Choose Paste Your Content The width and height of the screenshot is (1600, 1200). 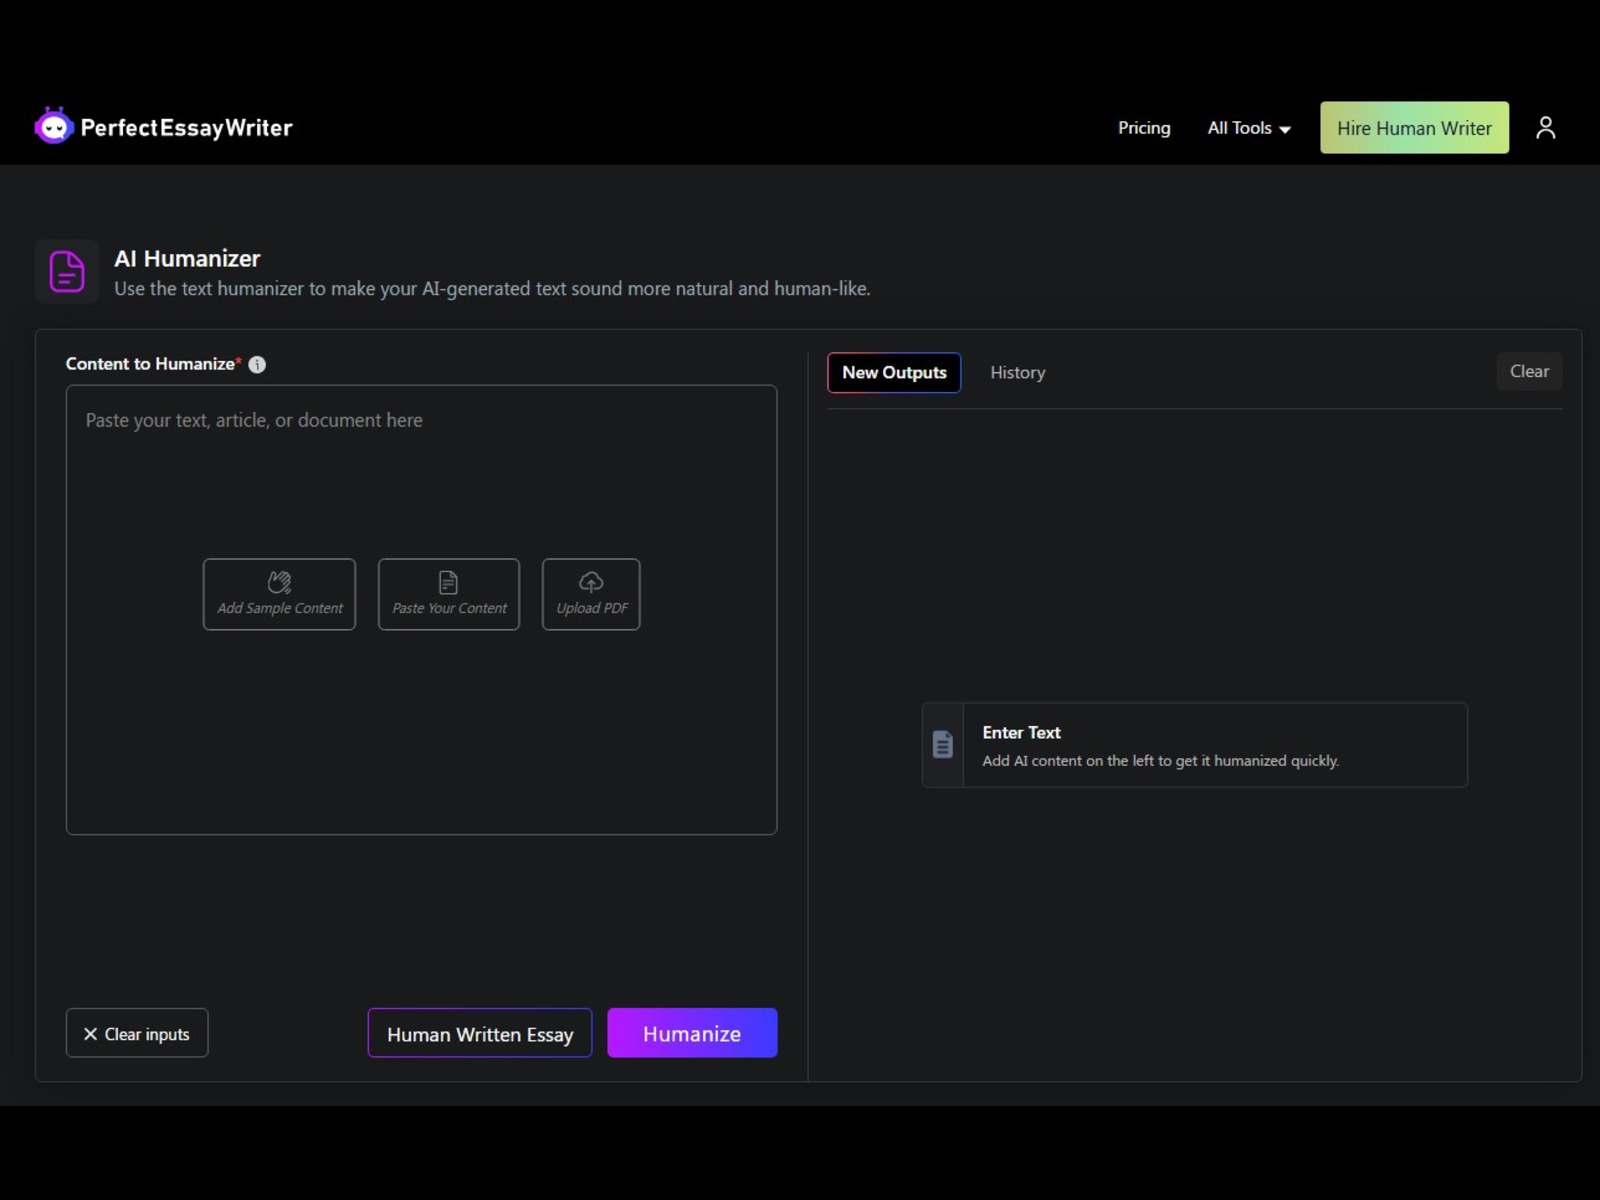coord(448,594)
